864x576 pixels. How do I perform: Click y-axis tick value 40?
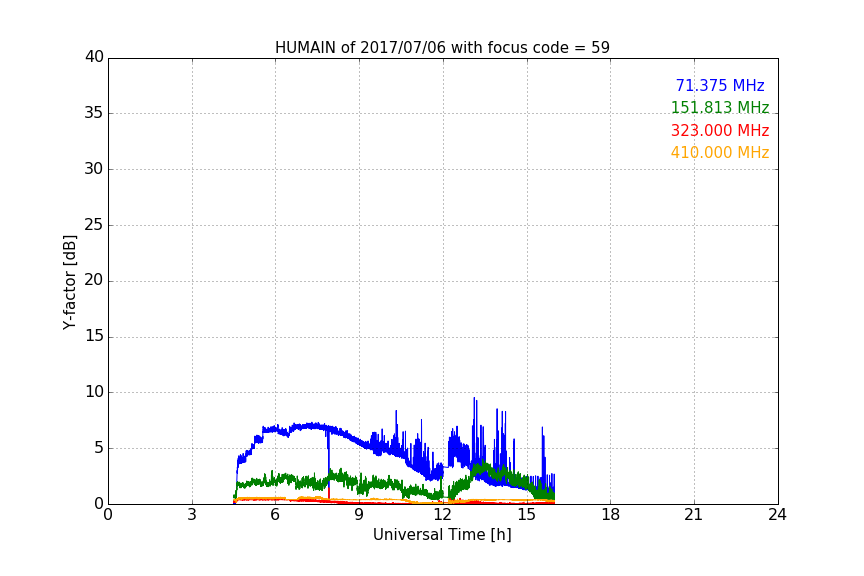pyautogui.click(x=94, y=57)
